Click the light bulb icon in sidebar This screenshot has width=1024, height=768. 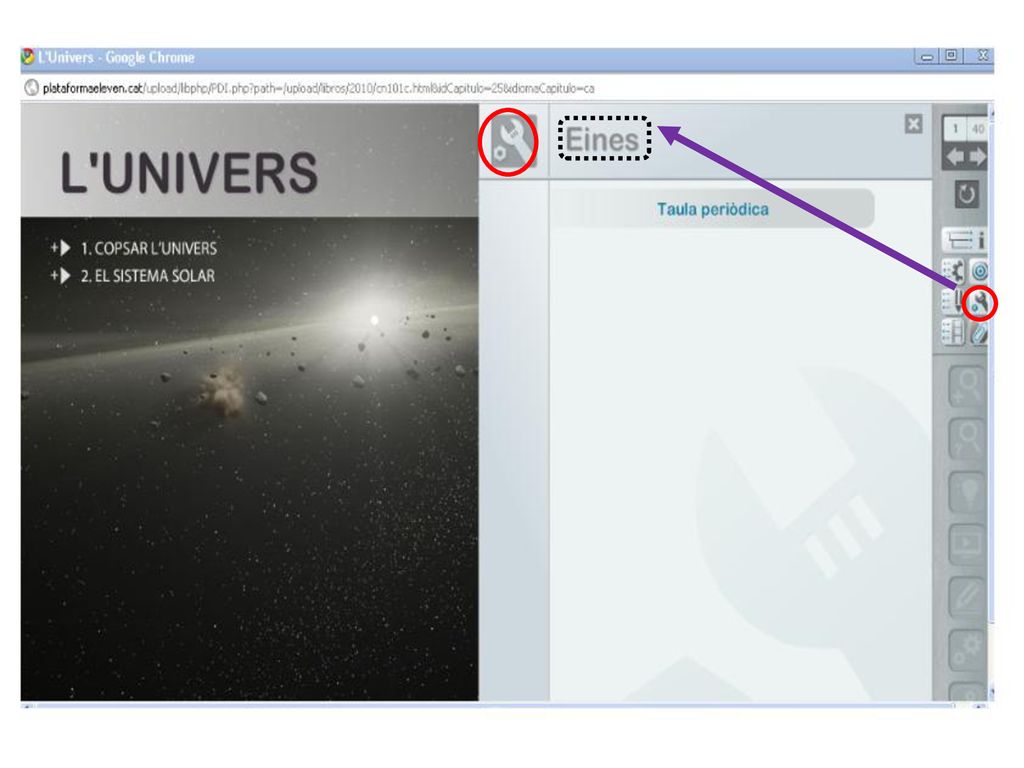point(967,491)
